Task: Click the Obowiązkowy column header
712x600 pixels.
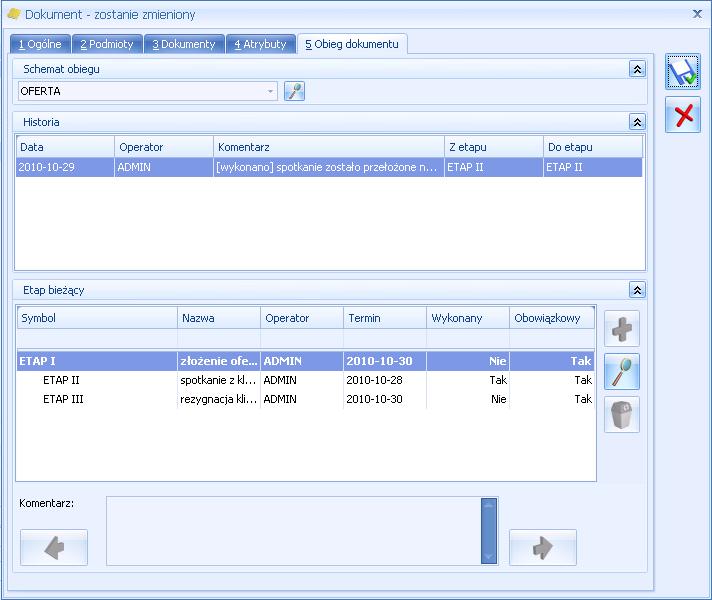Action: [x=552, y=318]
